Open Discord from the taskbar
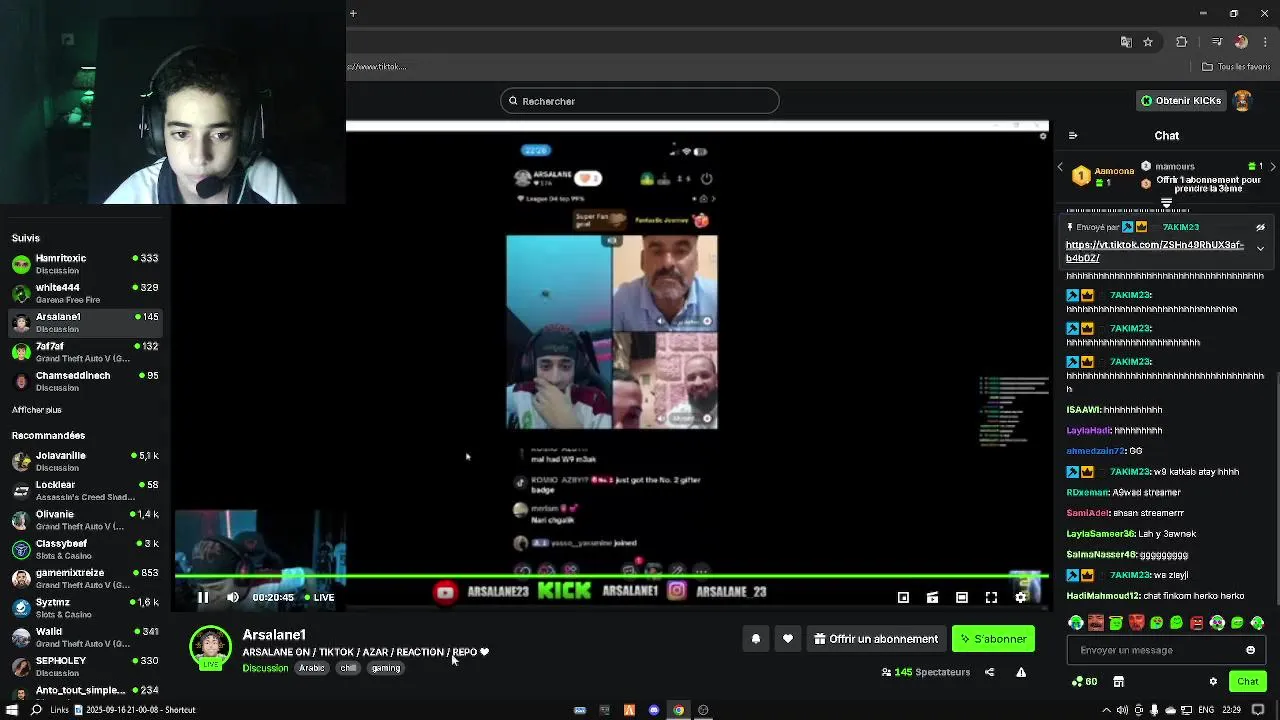 (654, 710)
